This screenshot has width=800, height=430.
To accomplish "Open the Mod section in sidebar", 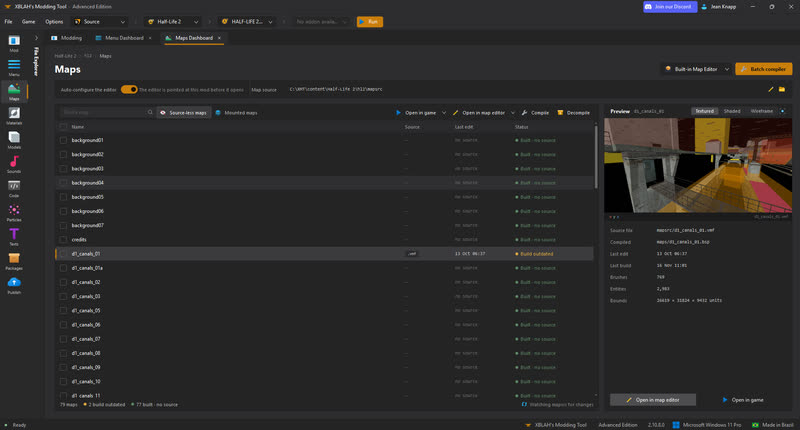I will (x=14, y=43).
